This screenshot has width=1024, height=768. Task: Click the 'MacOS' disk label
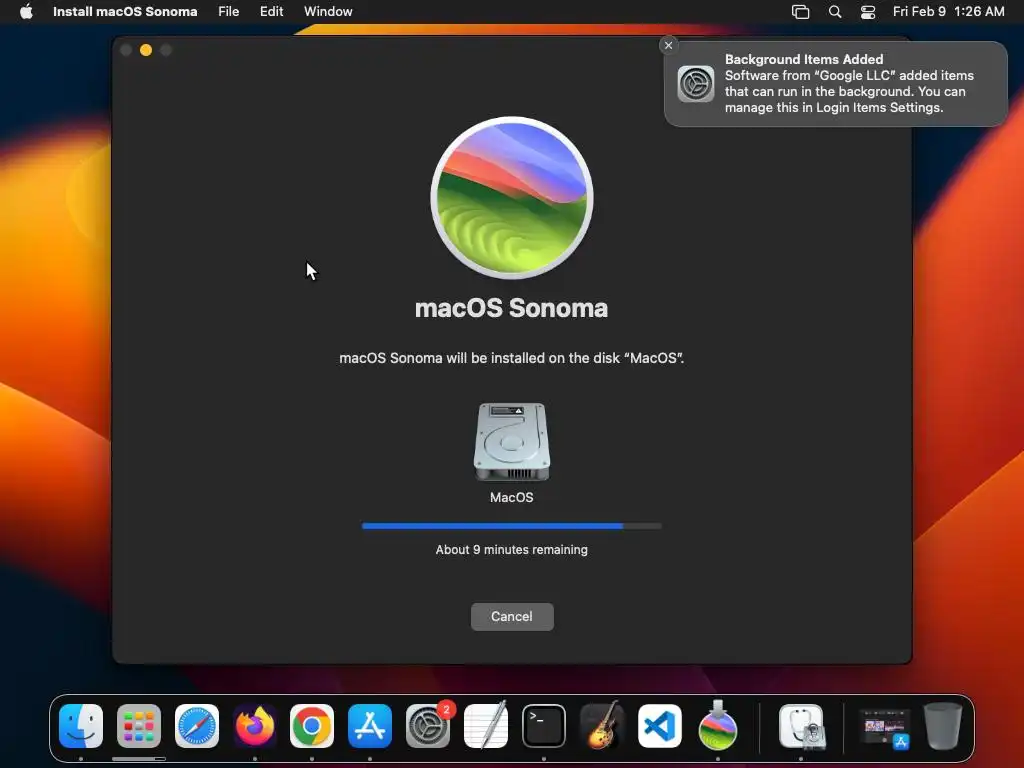coord(512,498)
